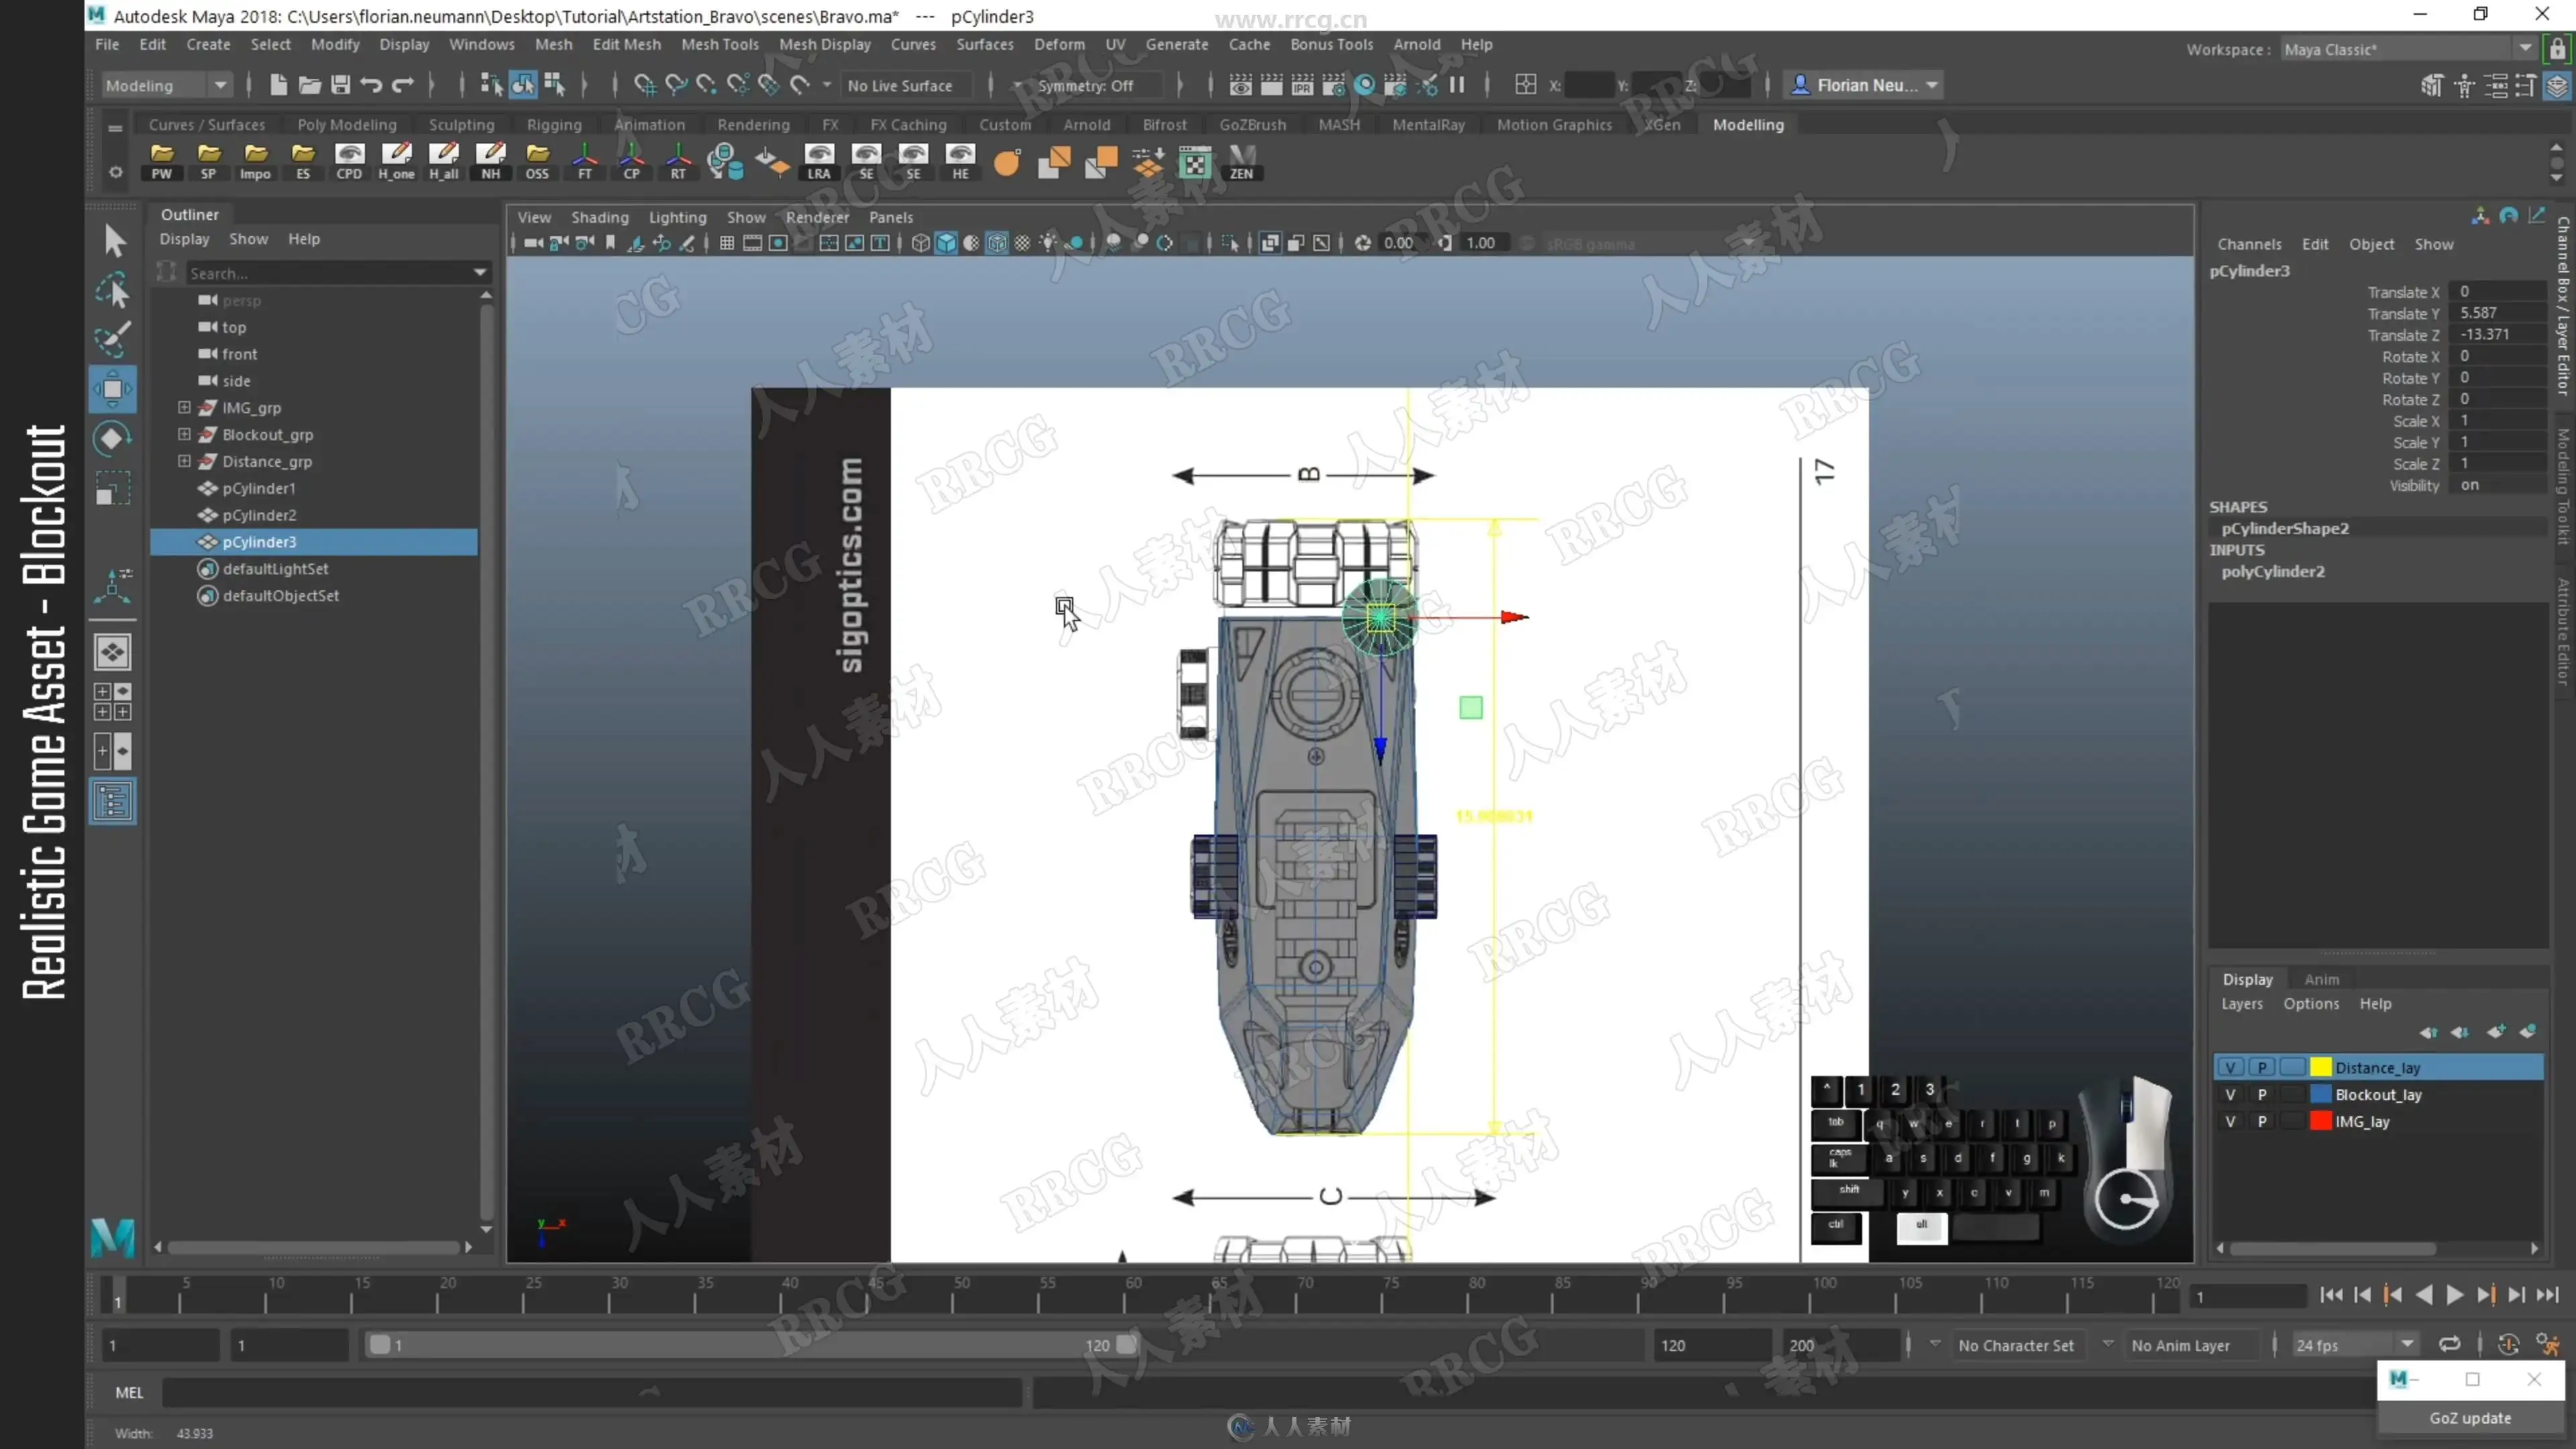Image resolution: width=2576 pixels, height=1449 pixels.
Task: Toggle IMG_lay visibility V box
Action: click(2230, 1121)
